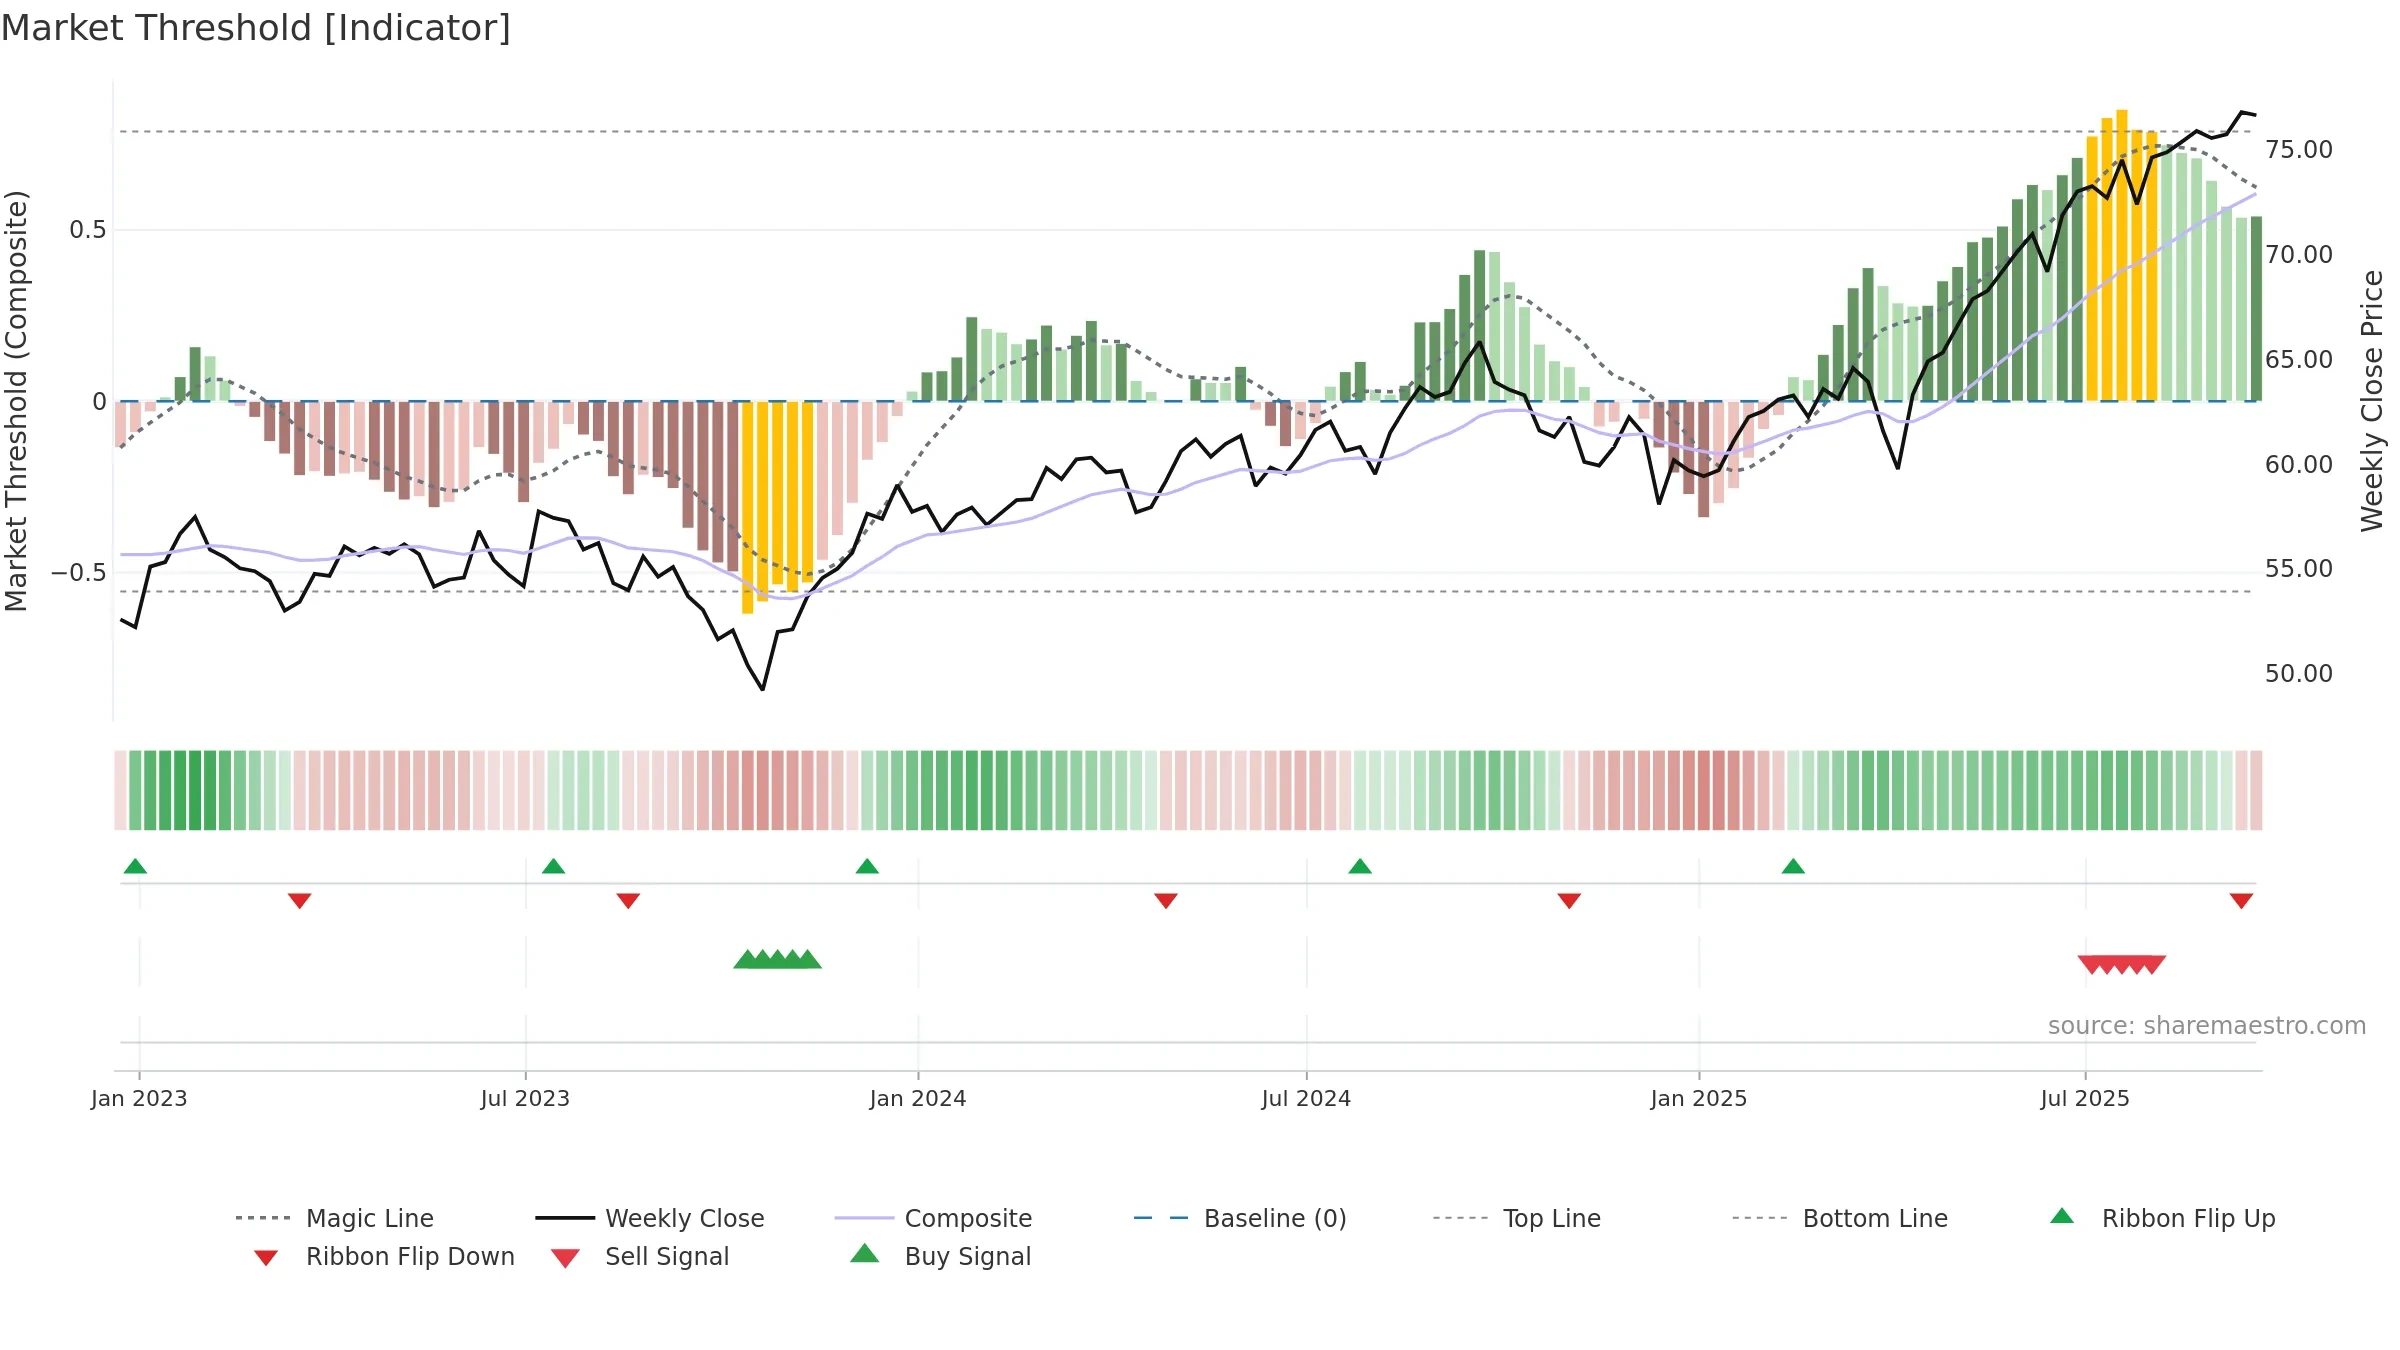Toggle the Top Line legend entry

1516,1218
